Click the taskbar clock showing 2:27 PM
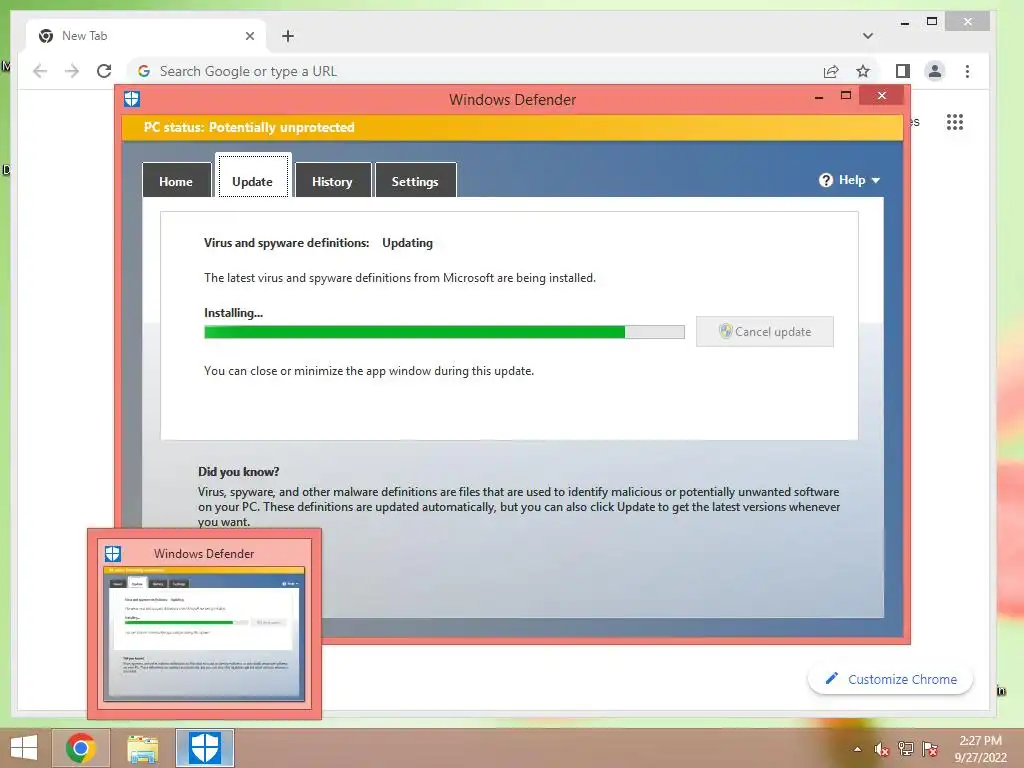The width and height of the screenshot is (1024, 768). (980, 748)
